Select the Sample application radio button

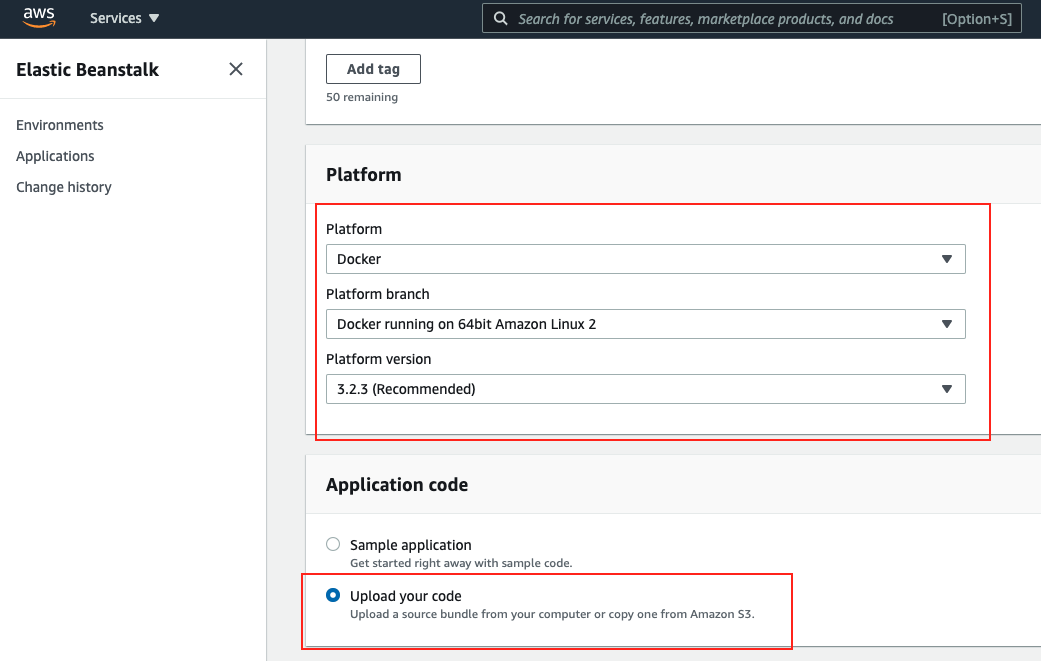[333, 544]
